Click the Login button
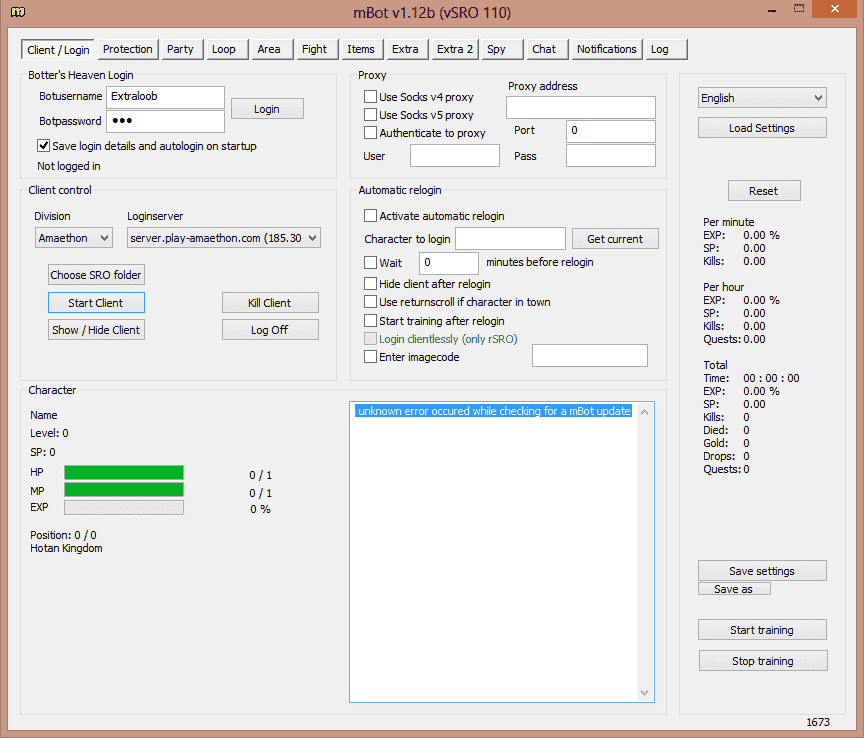This screenshot has height=738, width=864. pyautogui.click(x=267, y=109)
